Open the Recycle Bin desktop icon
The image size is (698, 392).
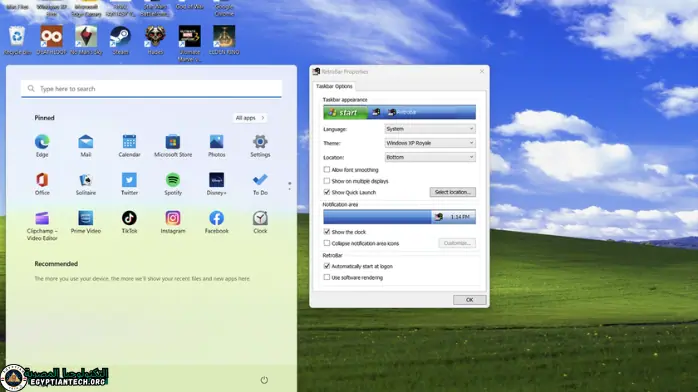click(x=17, y=40)
